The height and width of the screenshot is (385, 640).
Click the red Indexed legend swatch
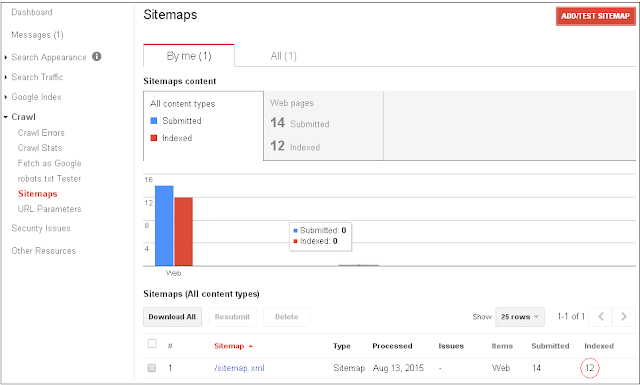[x=154, y=138]
